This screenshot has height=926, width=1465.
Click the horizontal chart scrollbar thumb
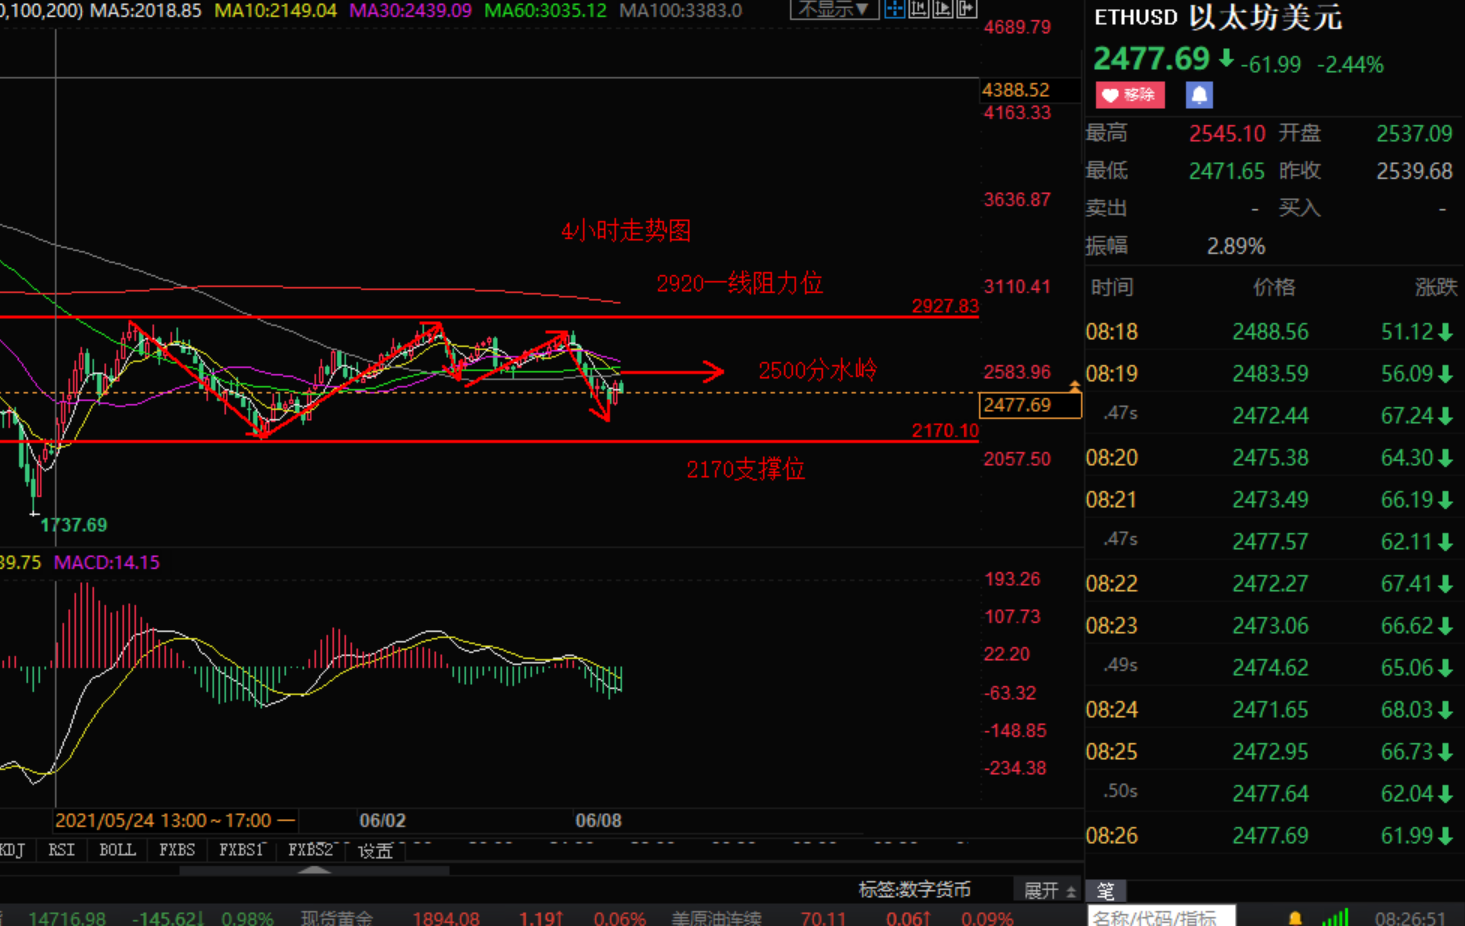click(x=314, y=871)
